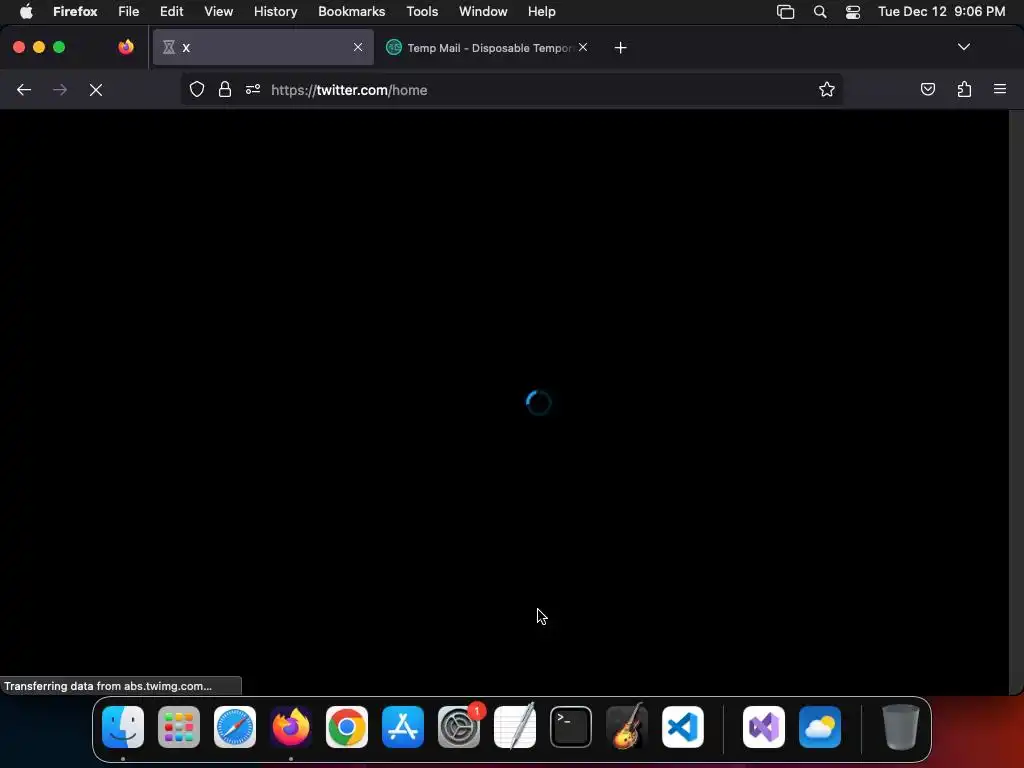
Task: Open site permissions icon in address bar
Action: coord(253,89)
